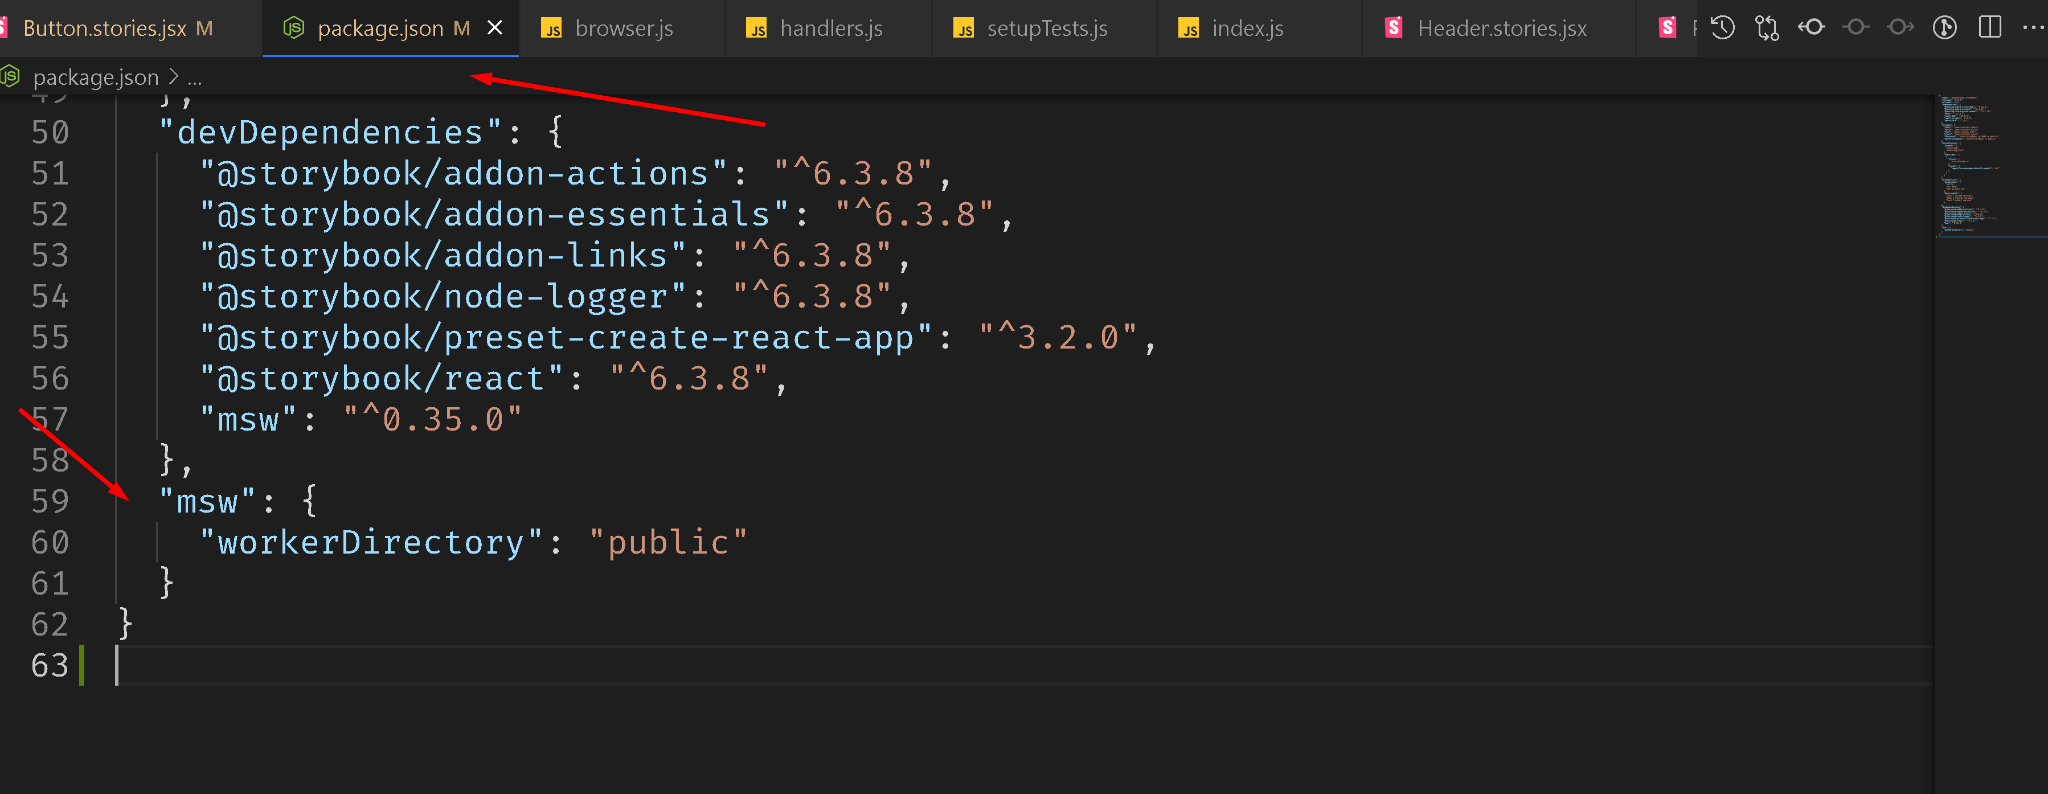This screenshot has height=794, width=2048.
Task: Select the setupTests.js tab
Action: click(1046, 28)
